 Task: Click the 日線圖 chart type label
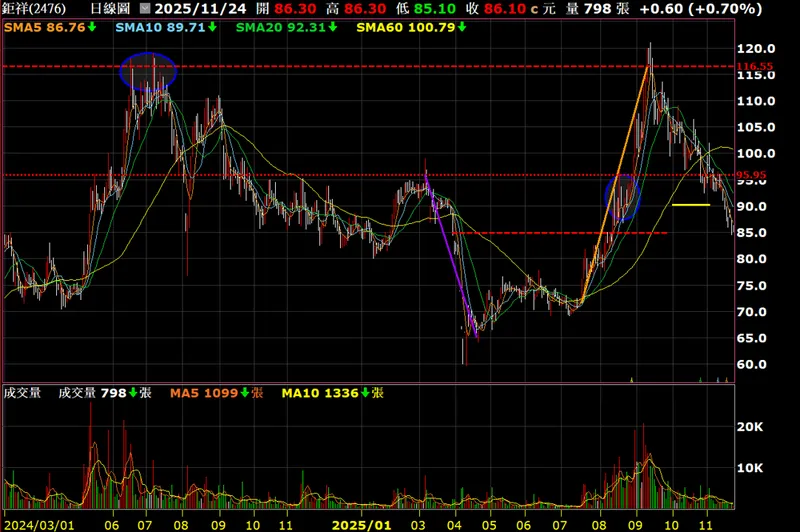coord(110,9)
